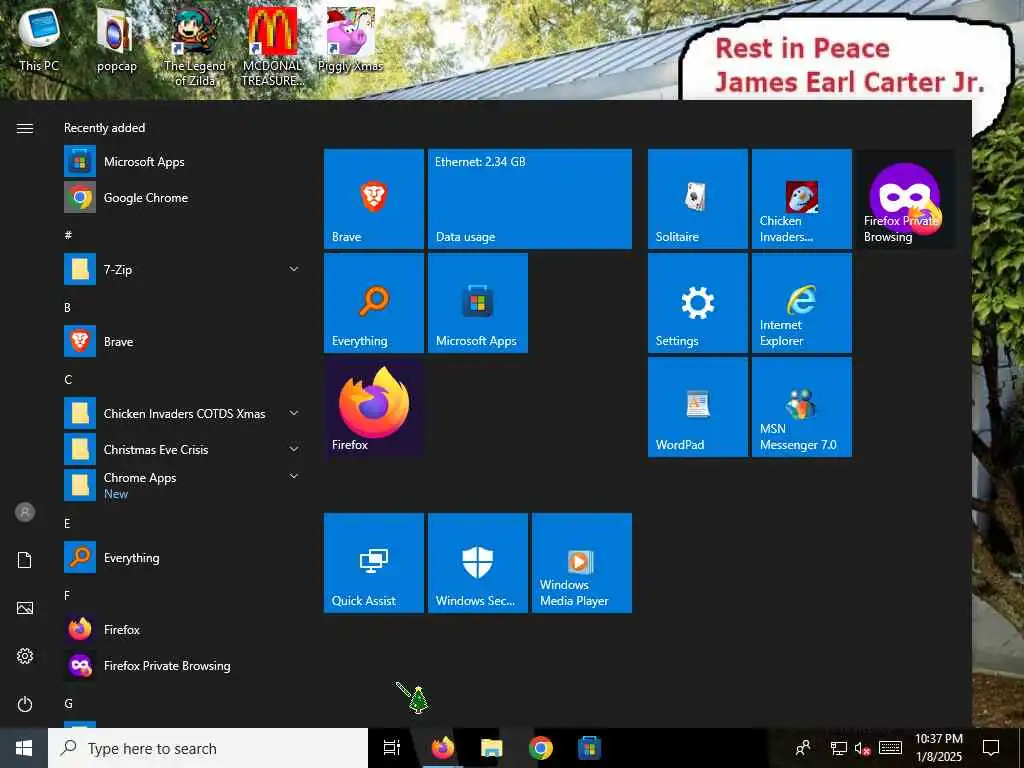The image size is (1024, 768).
Task: Launch the Firefox tile
Action: click(x=374, y=407)
